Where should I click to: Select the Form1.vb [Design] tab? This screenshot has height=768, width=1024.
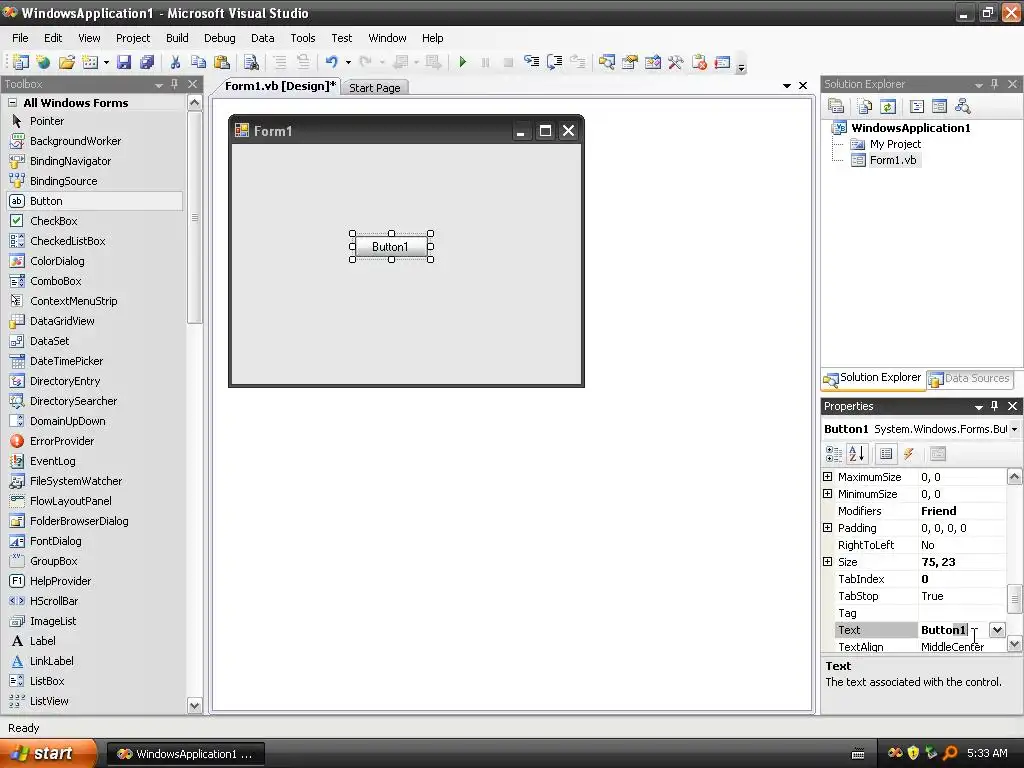[280, 86]
